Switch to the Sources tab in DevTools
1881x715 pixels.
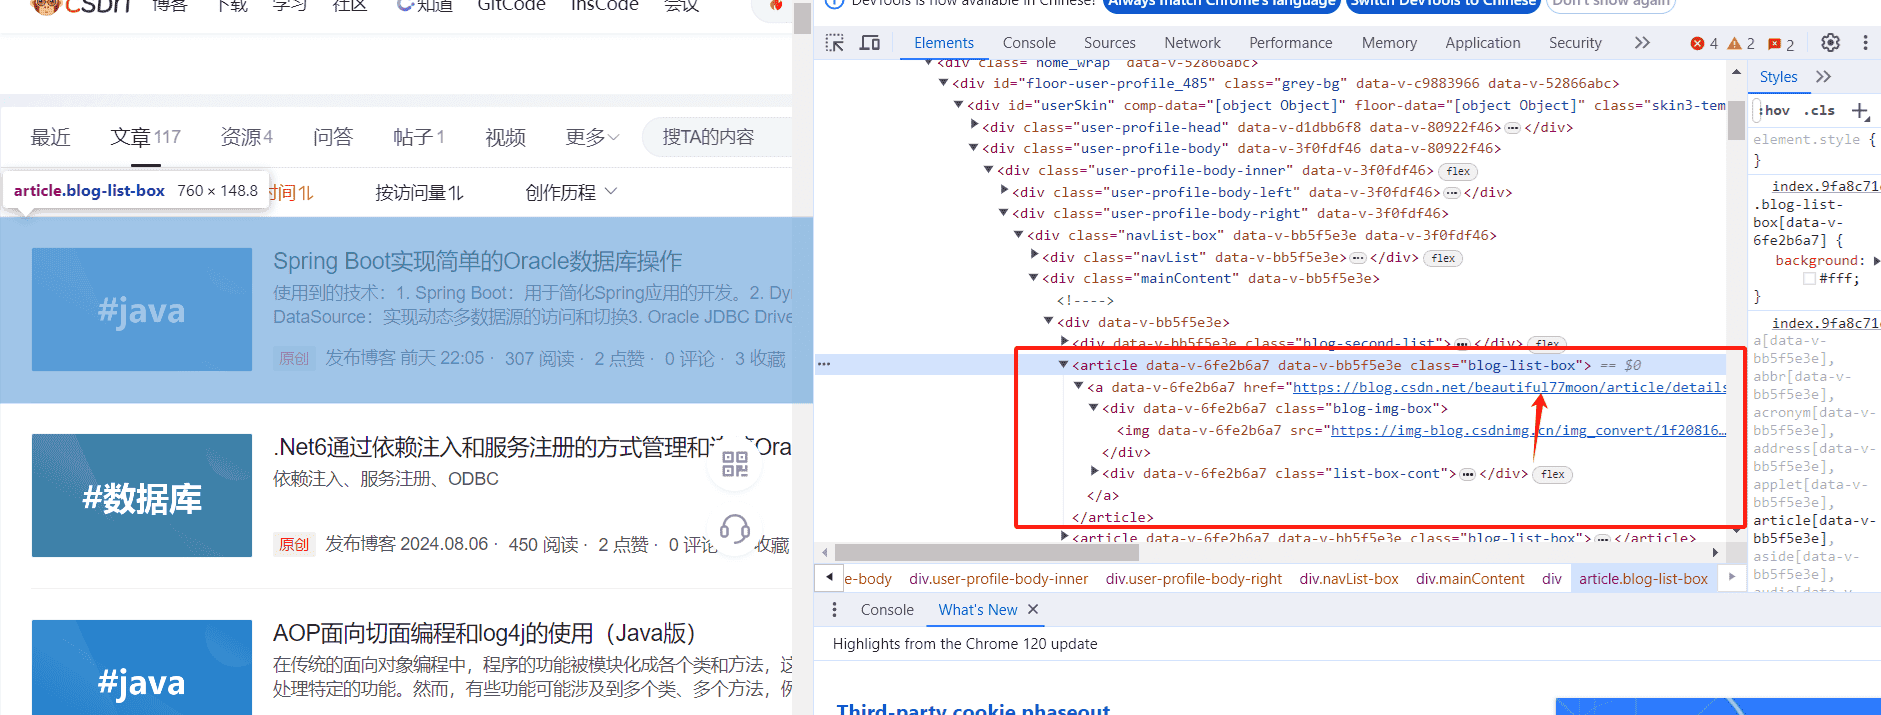(x=1110, y=43)
